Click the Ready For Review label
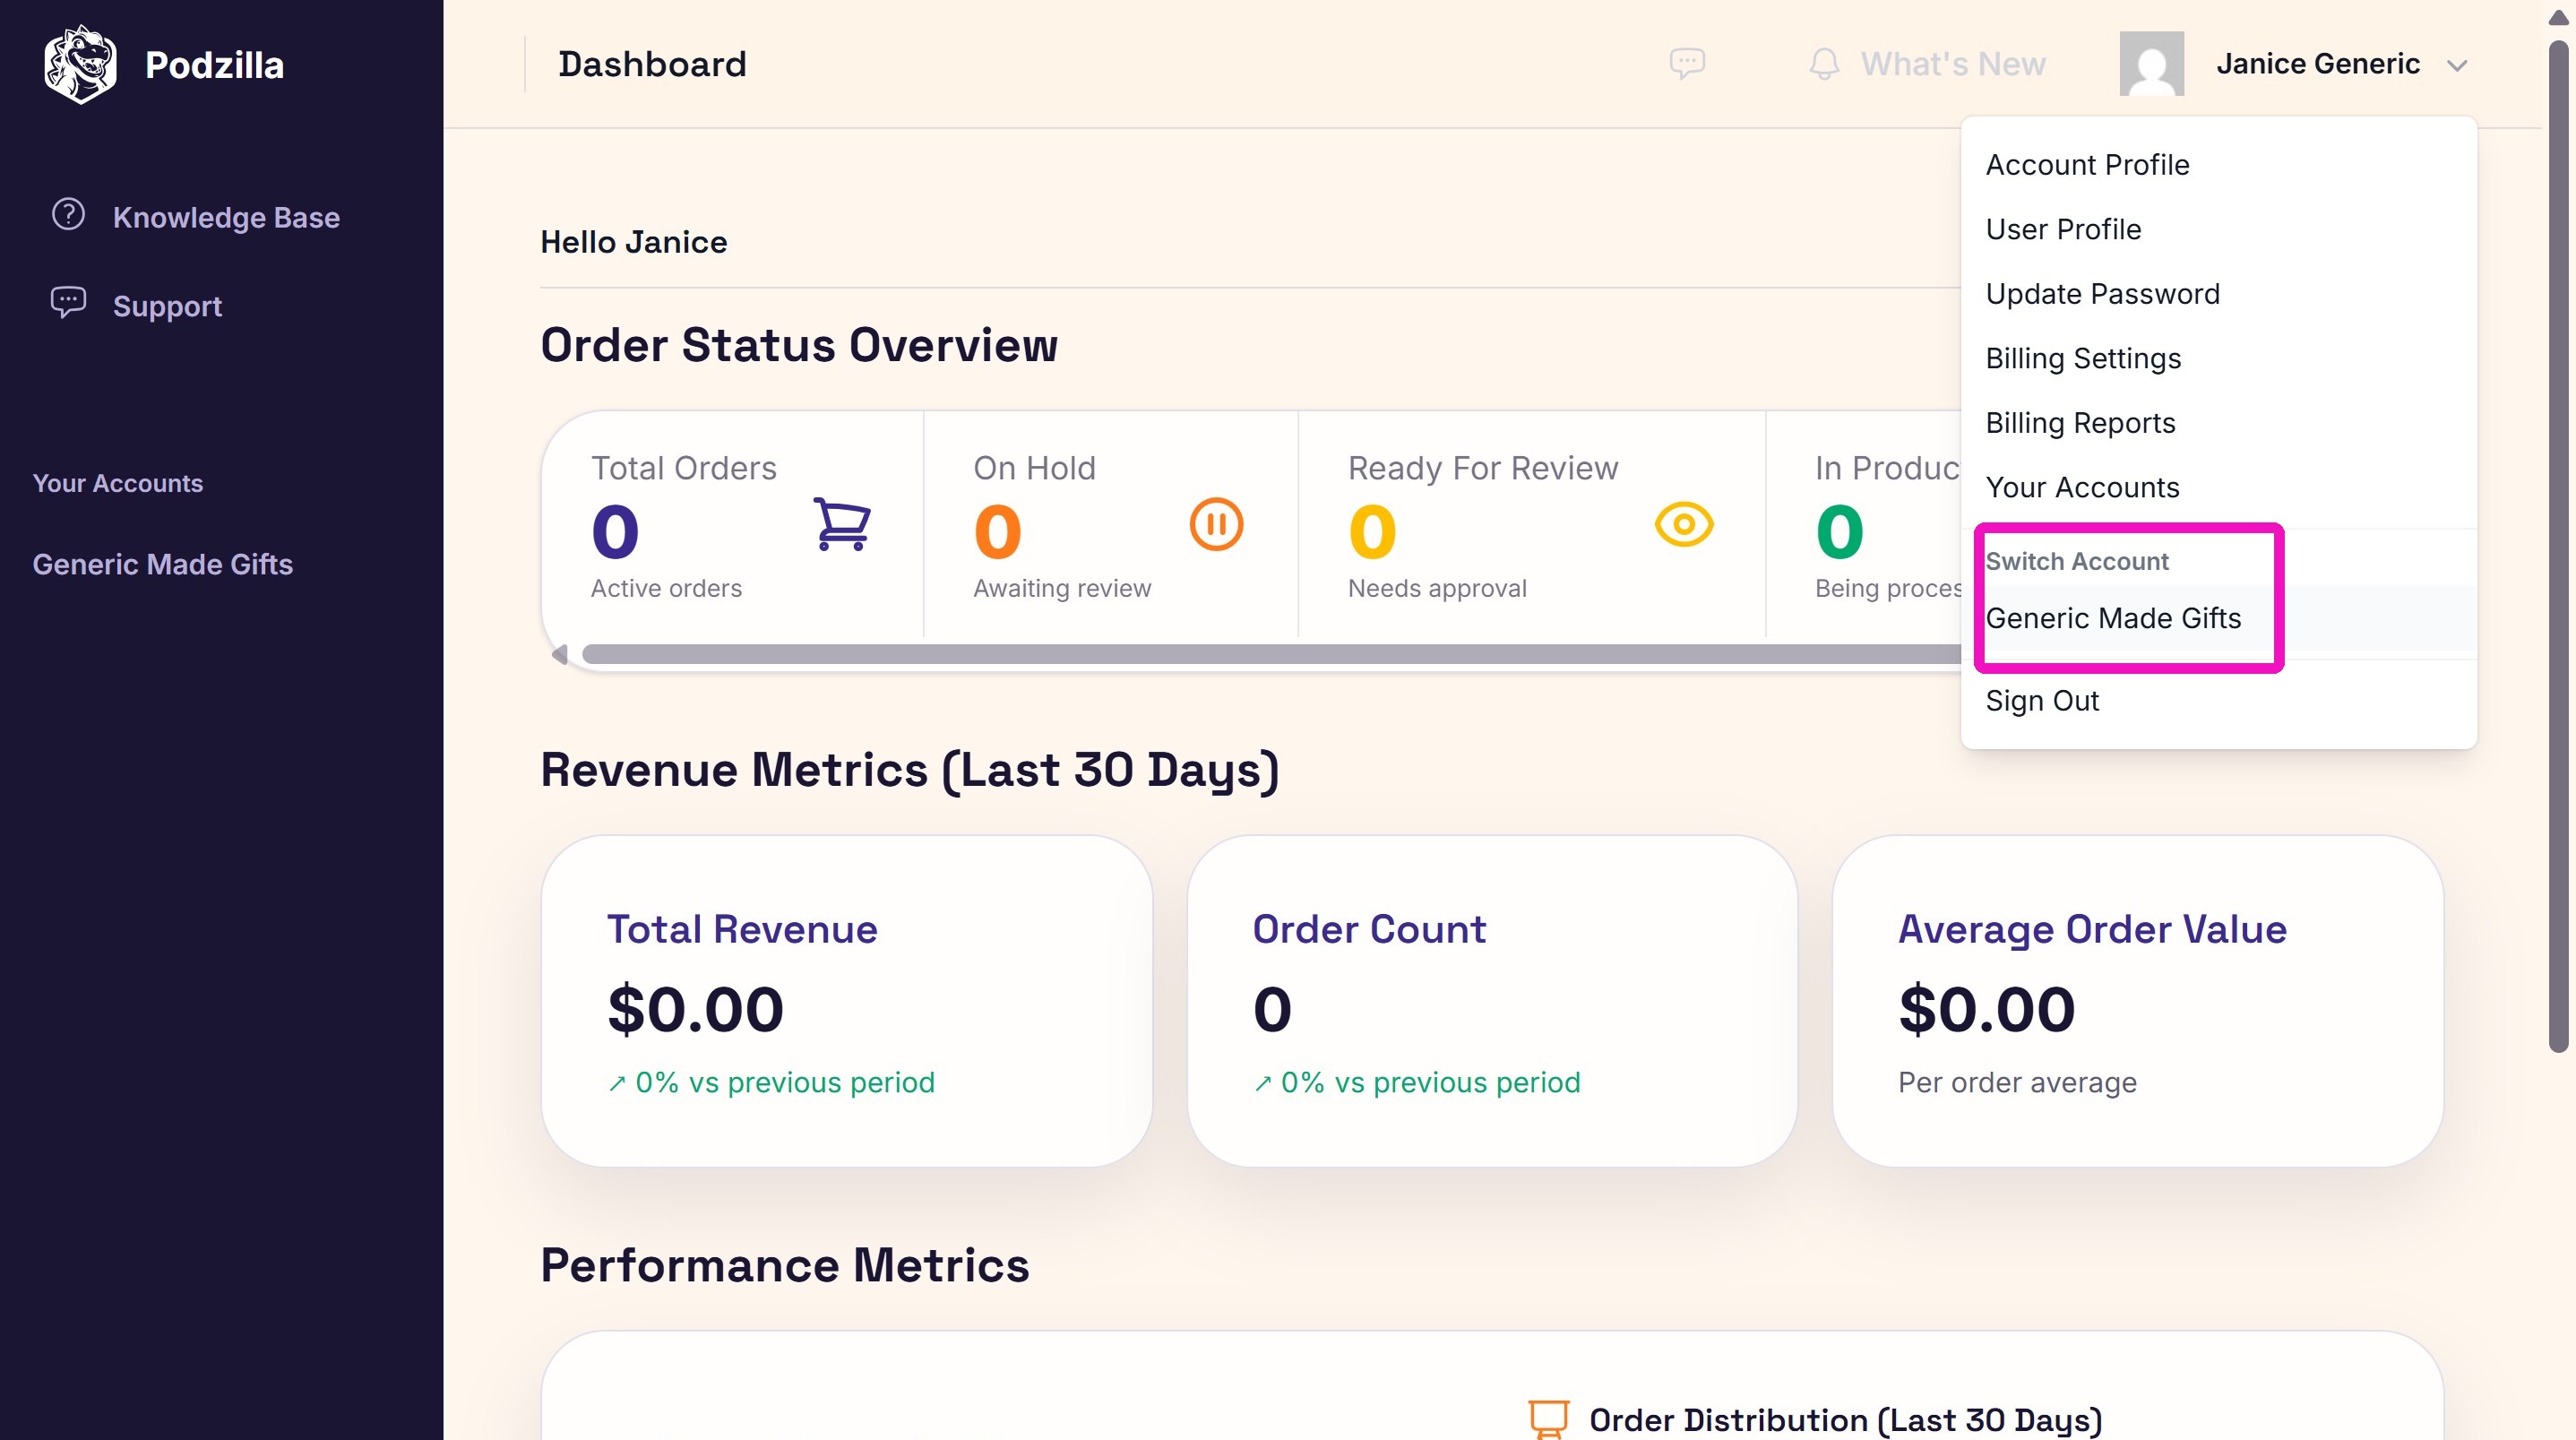The height and width of the screenshot is (1440, 2576). pos(1482,468)
